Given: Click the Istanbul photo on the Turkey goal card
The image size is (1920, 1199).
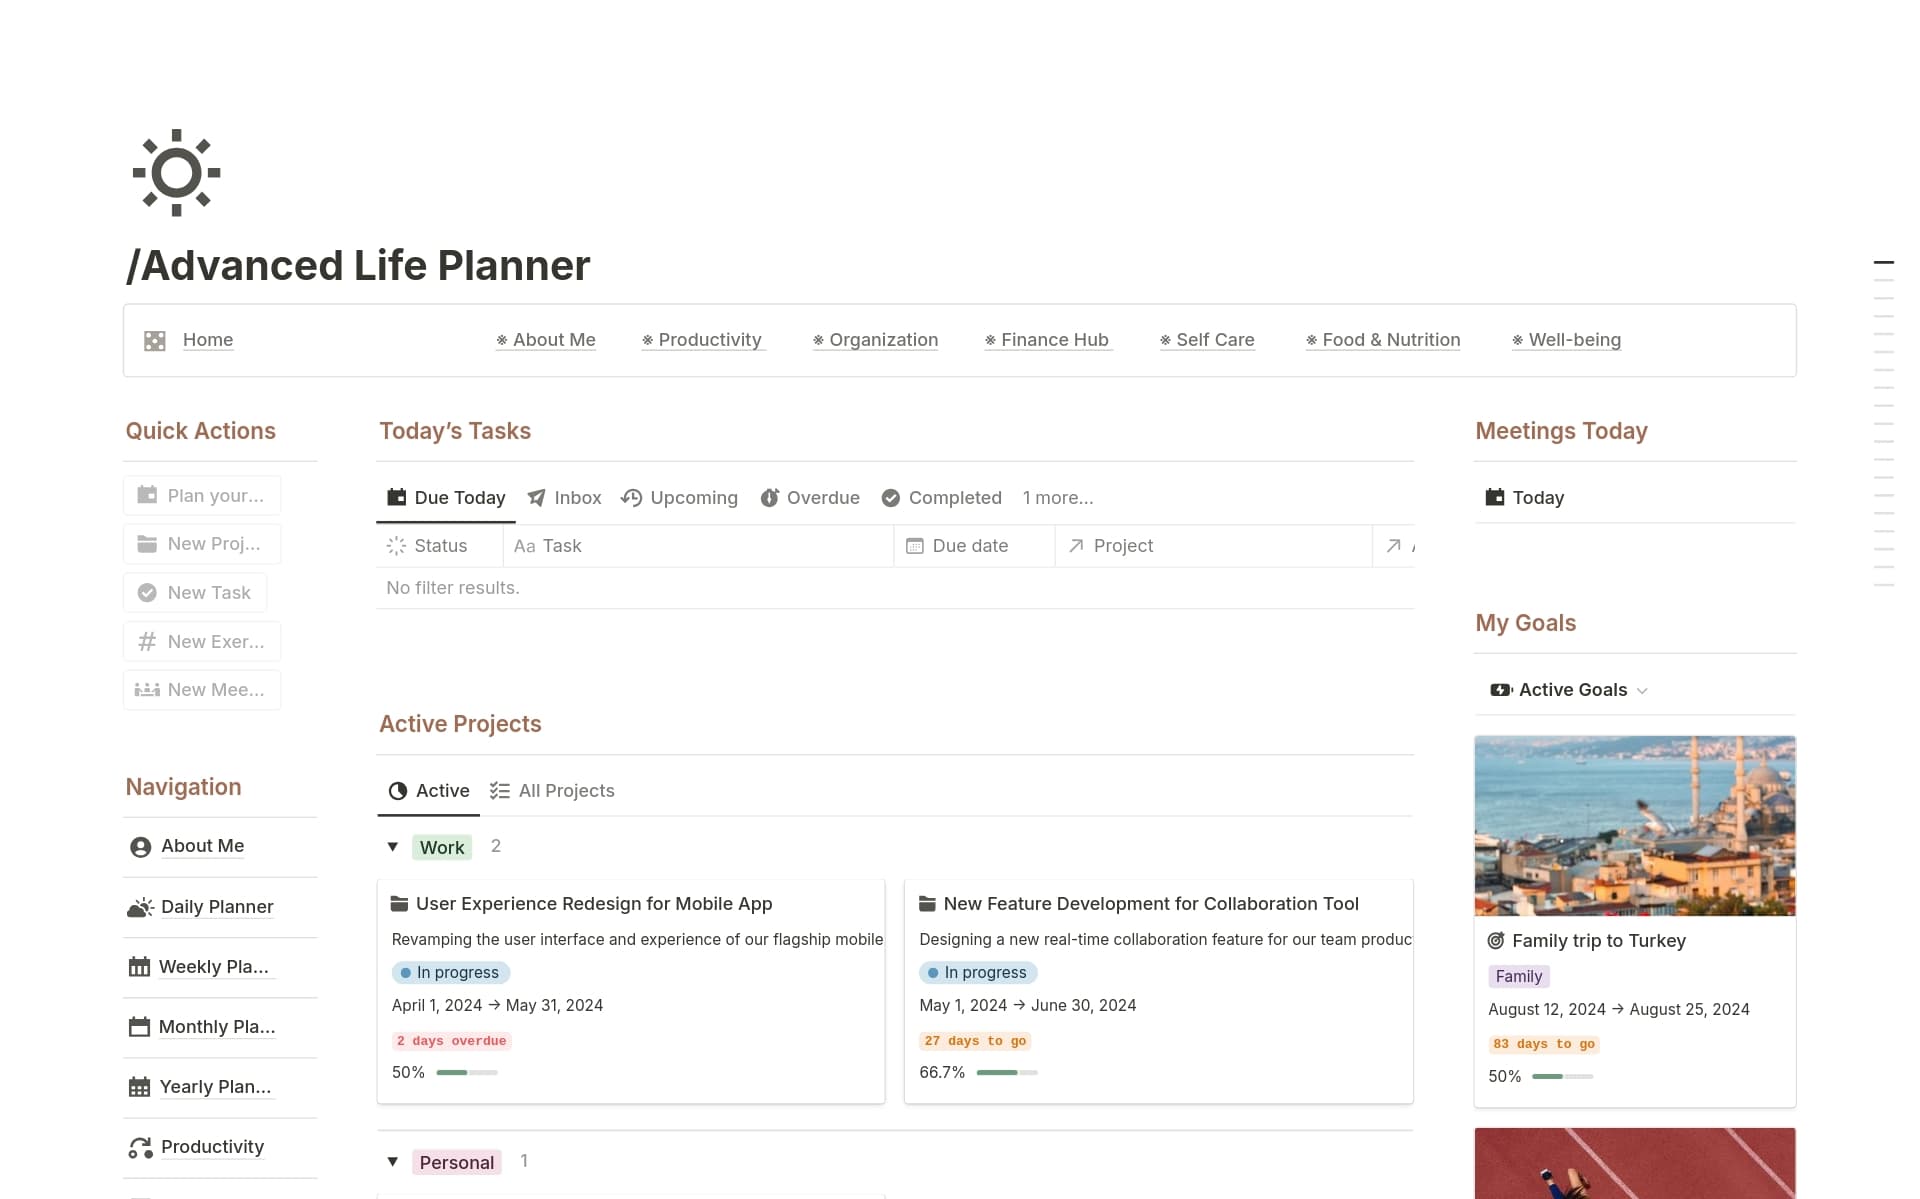Looking at the screenshot, I should coord(1634,826).
